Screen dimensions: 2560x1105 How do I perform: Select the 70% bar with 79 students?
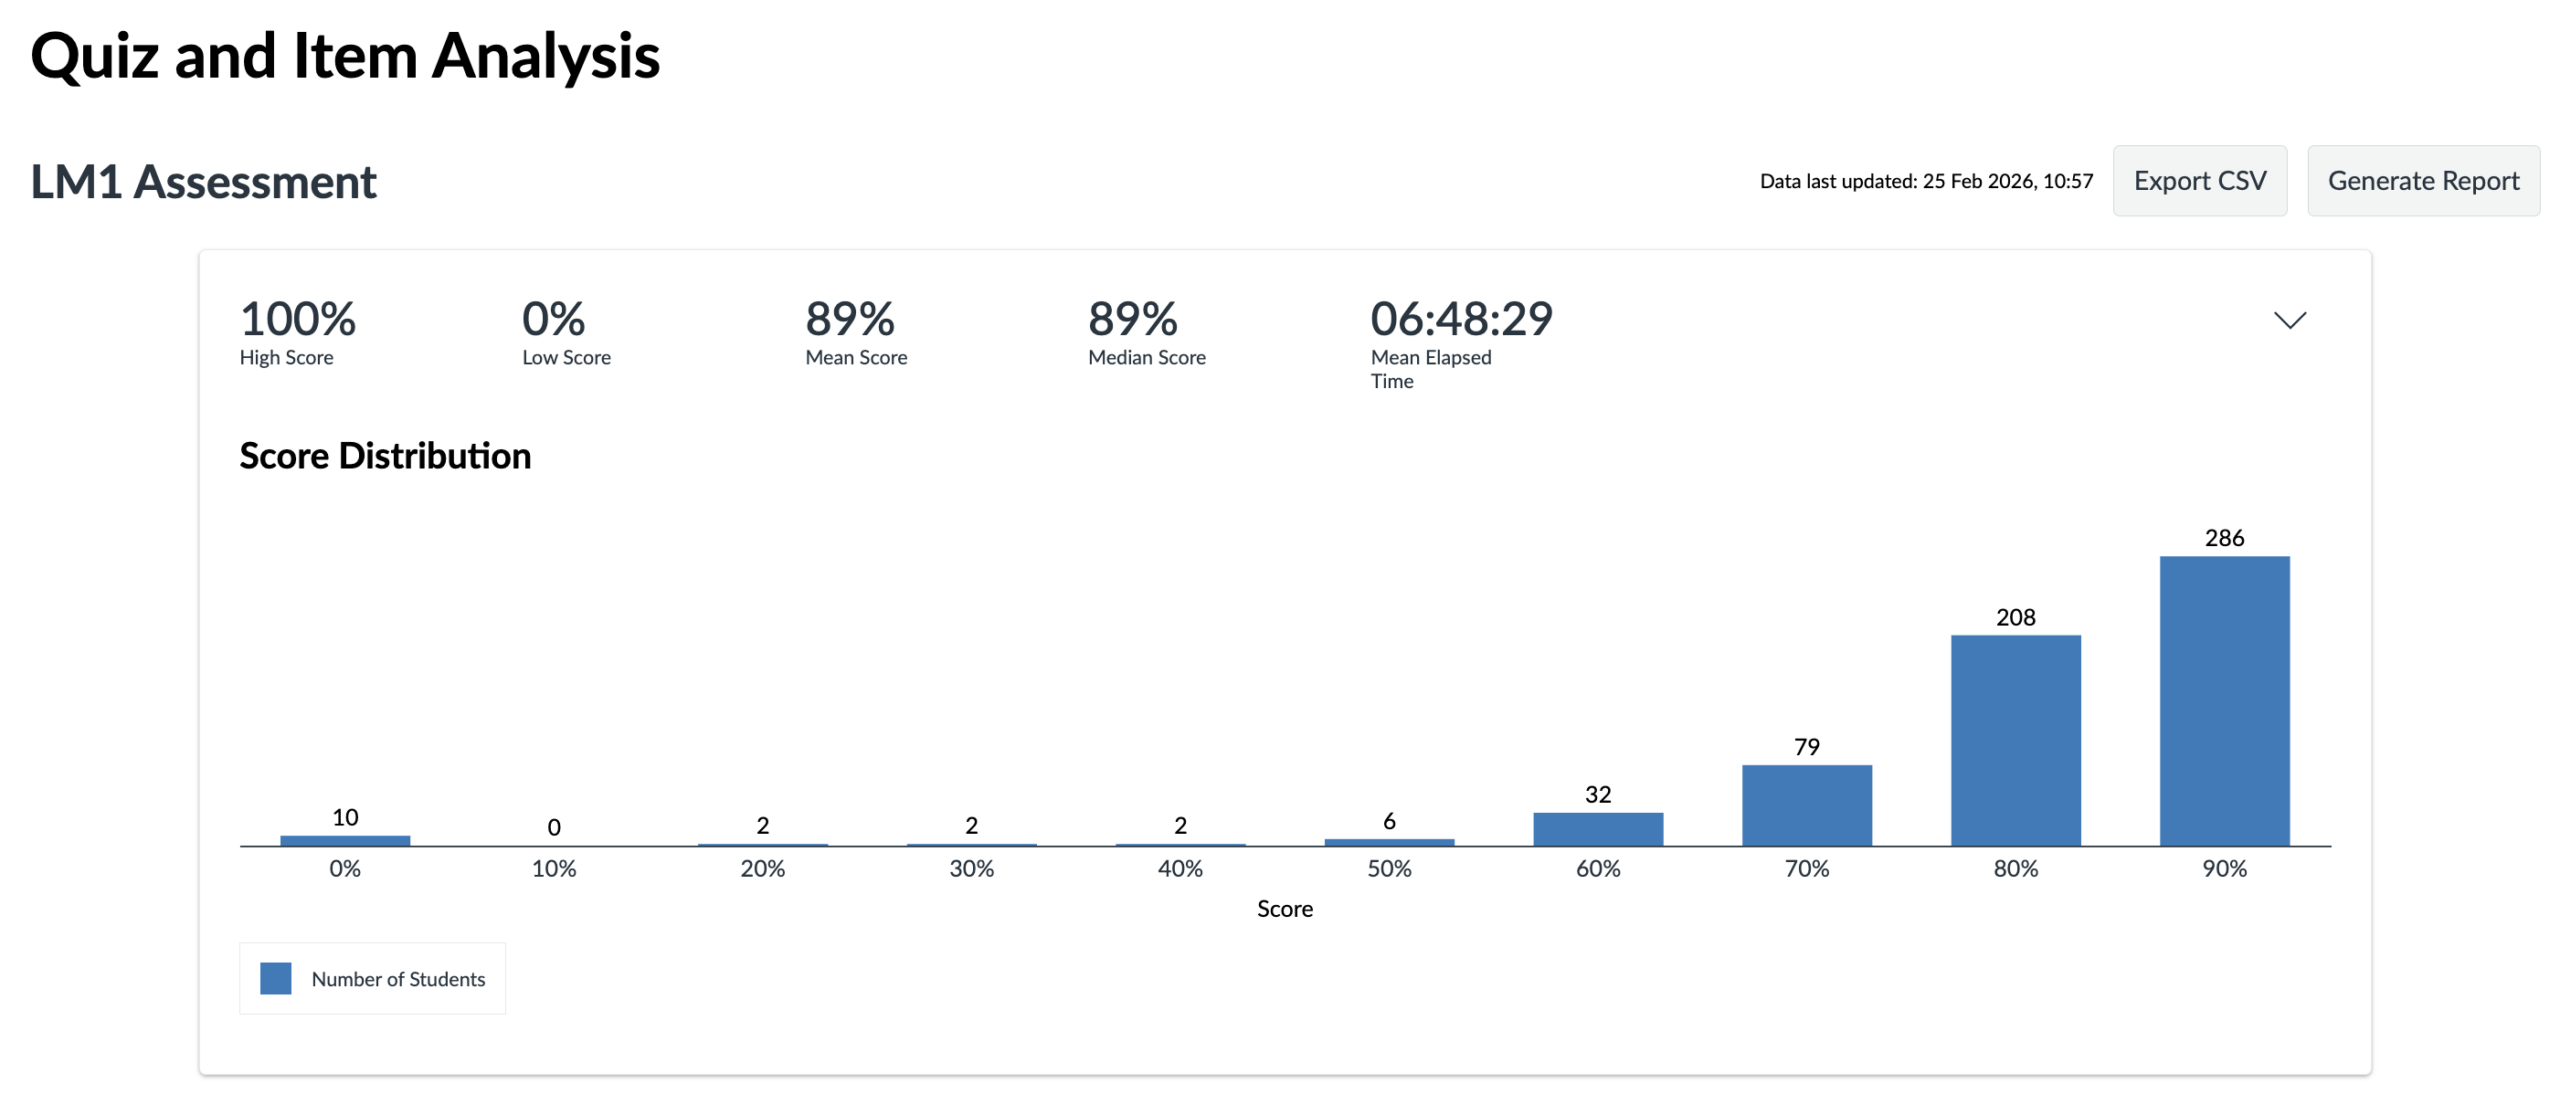(x=1806, y=805)
